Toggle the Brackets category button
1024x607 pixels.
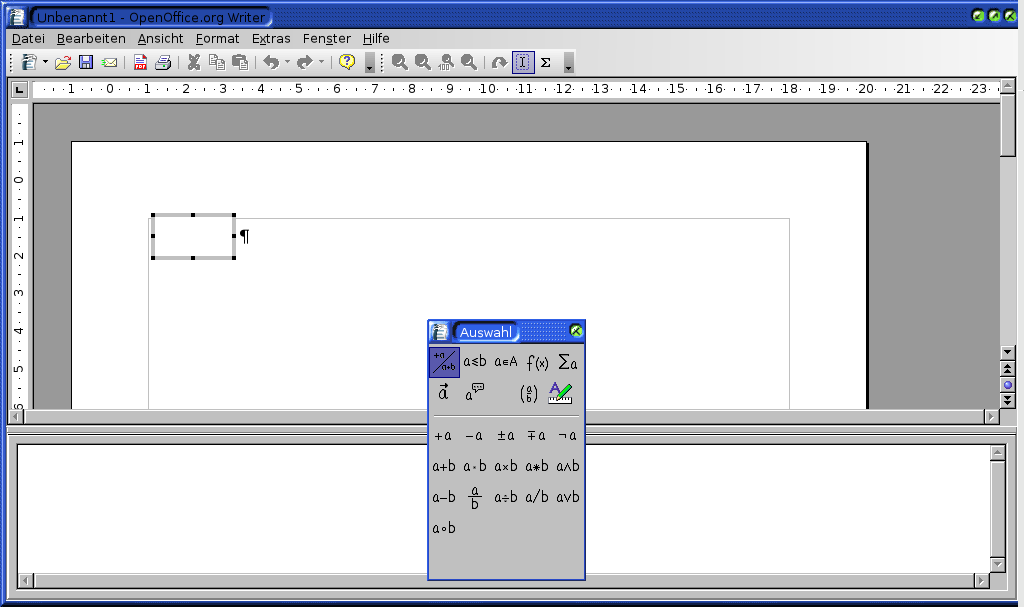tap(529, 393)
